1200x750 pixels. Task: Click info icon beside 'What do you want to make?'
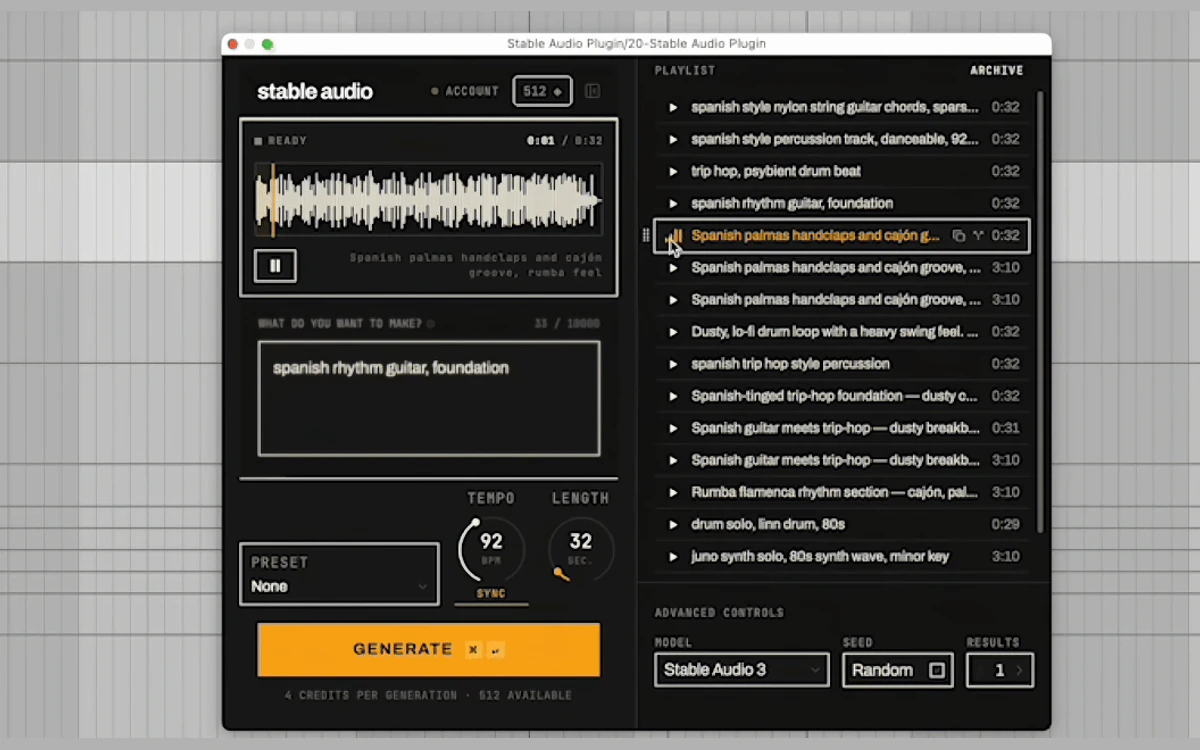(x=431, y=324)
